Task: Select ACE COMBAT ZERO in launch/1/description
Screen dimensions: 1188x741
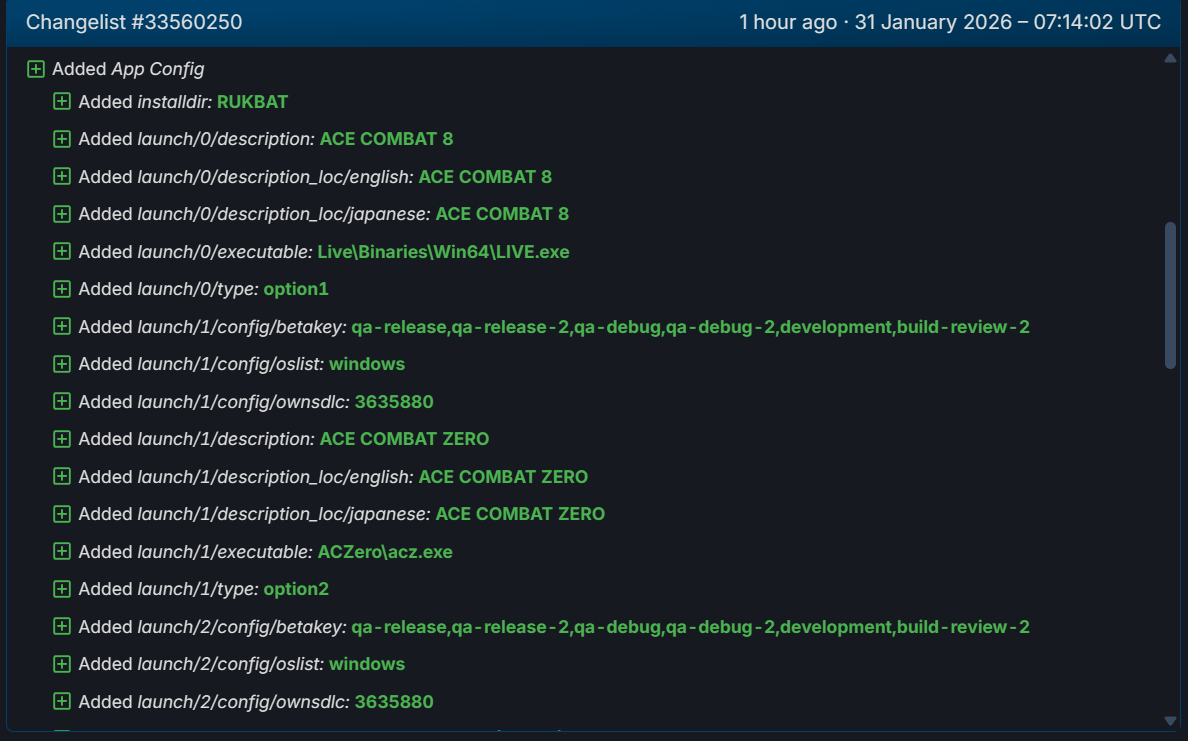Action: [405, 439]
